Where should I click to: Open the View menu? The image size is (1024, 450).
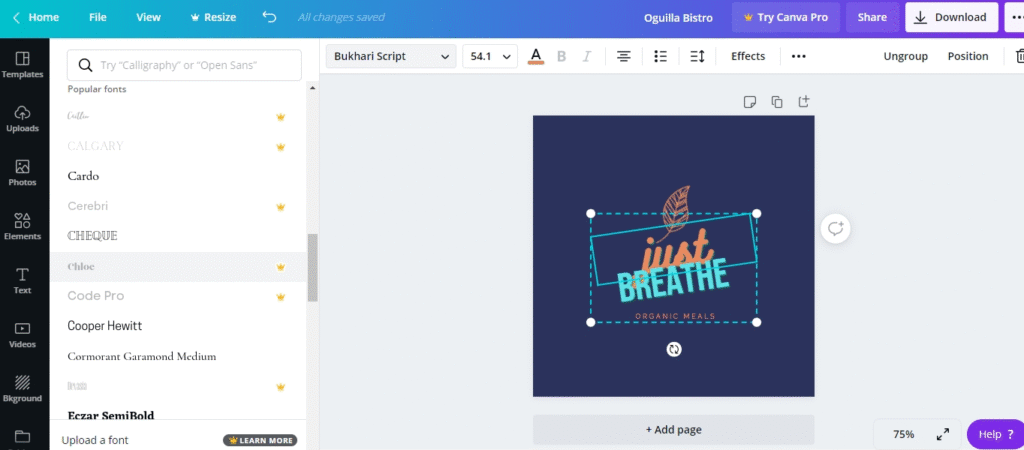point(148,17)
